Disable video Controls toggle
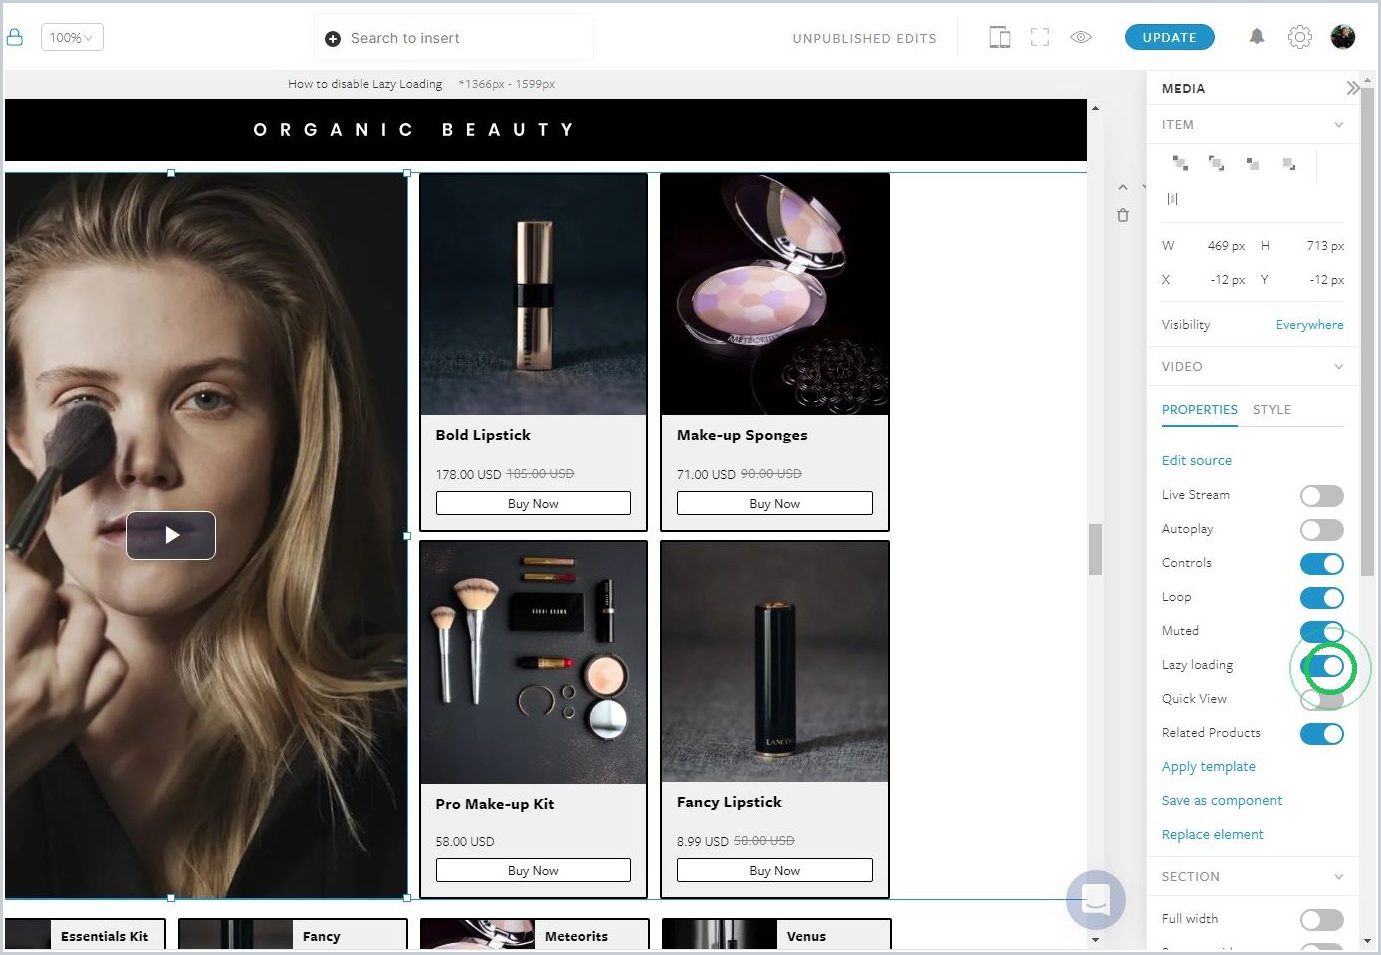This screenshot has width=1381, height=955. tap(1322, 564)
